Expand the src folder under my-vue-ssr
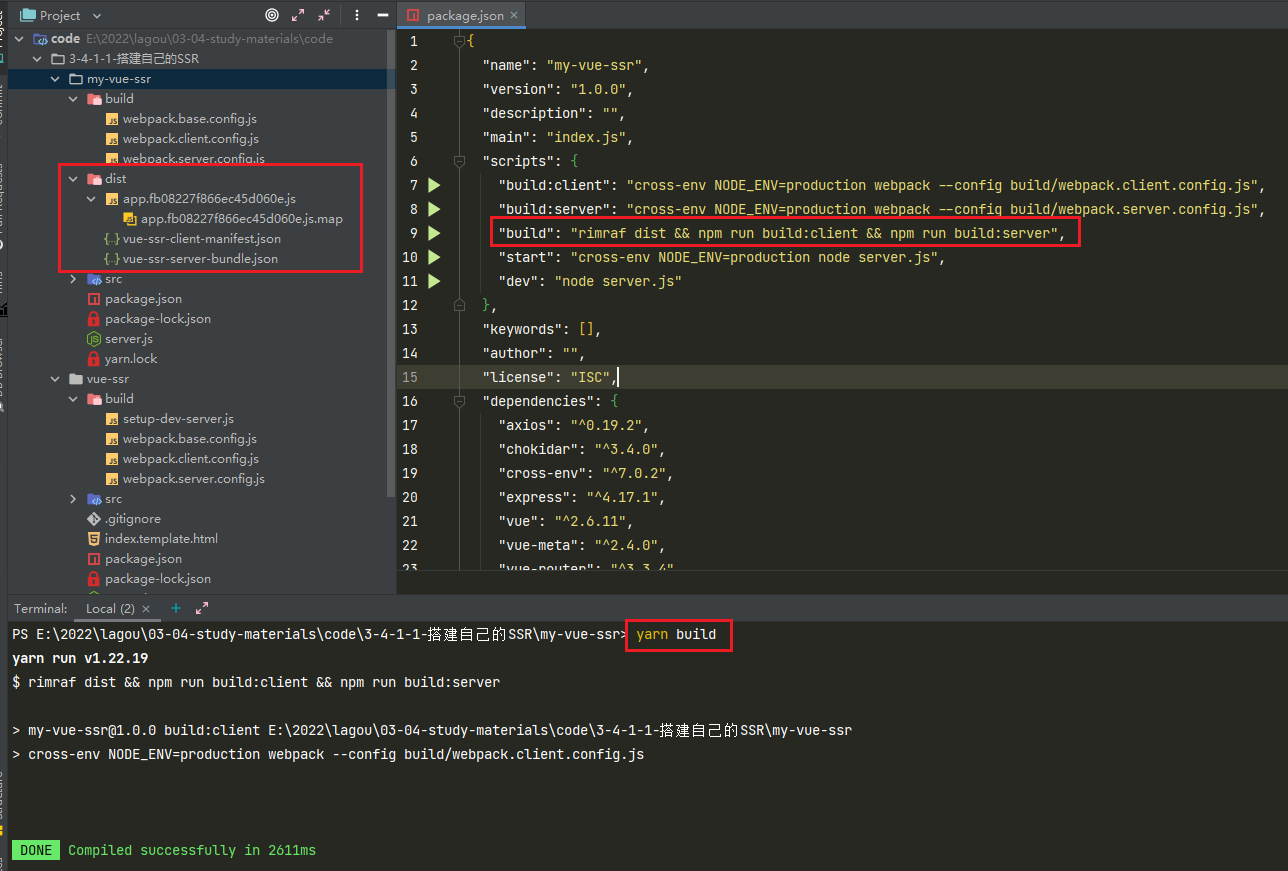Screen dimensions: 1288x871 73,279
